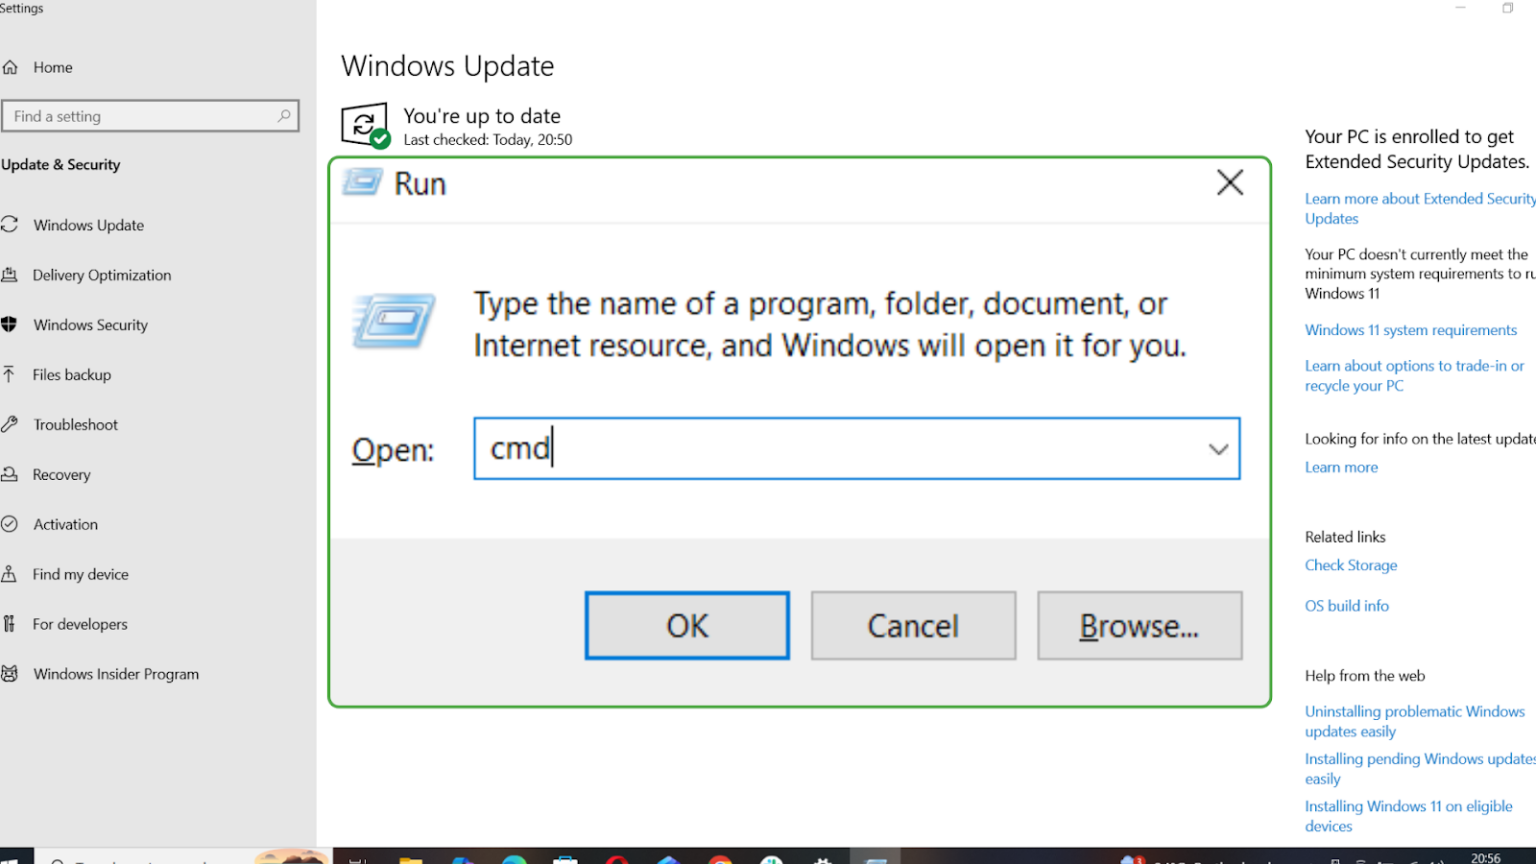This screenshot has height=864, width=1536.
Task: Open the Windows 11 system requirements link
Action: pyautogui.click(x=1410, y=330)
